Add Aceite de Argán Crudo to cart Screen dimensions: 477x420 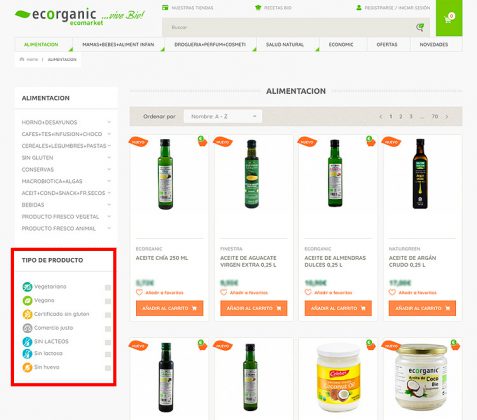(422, 308)
